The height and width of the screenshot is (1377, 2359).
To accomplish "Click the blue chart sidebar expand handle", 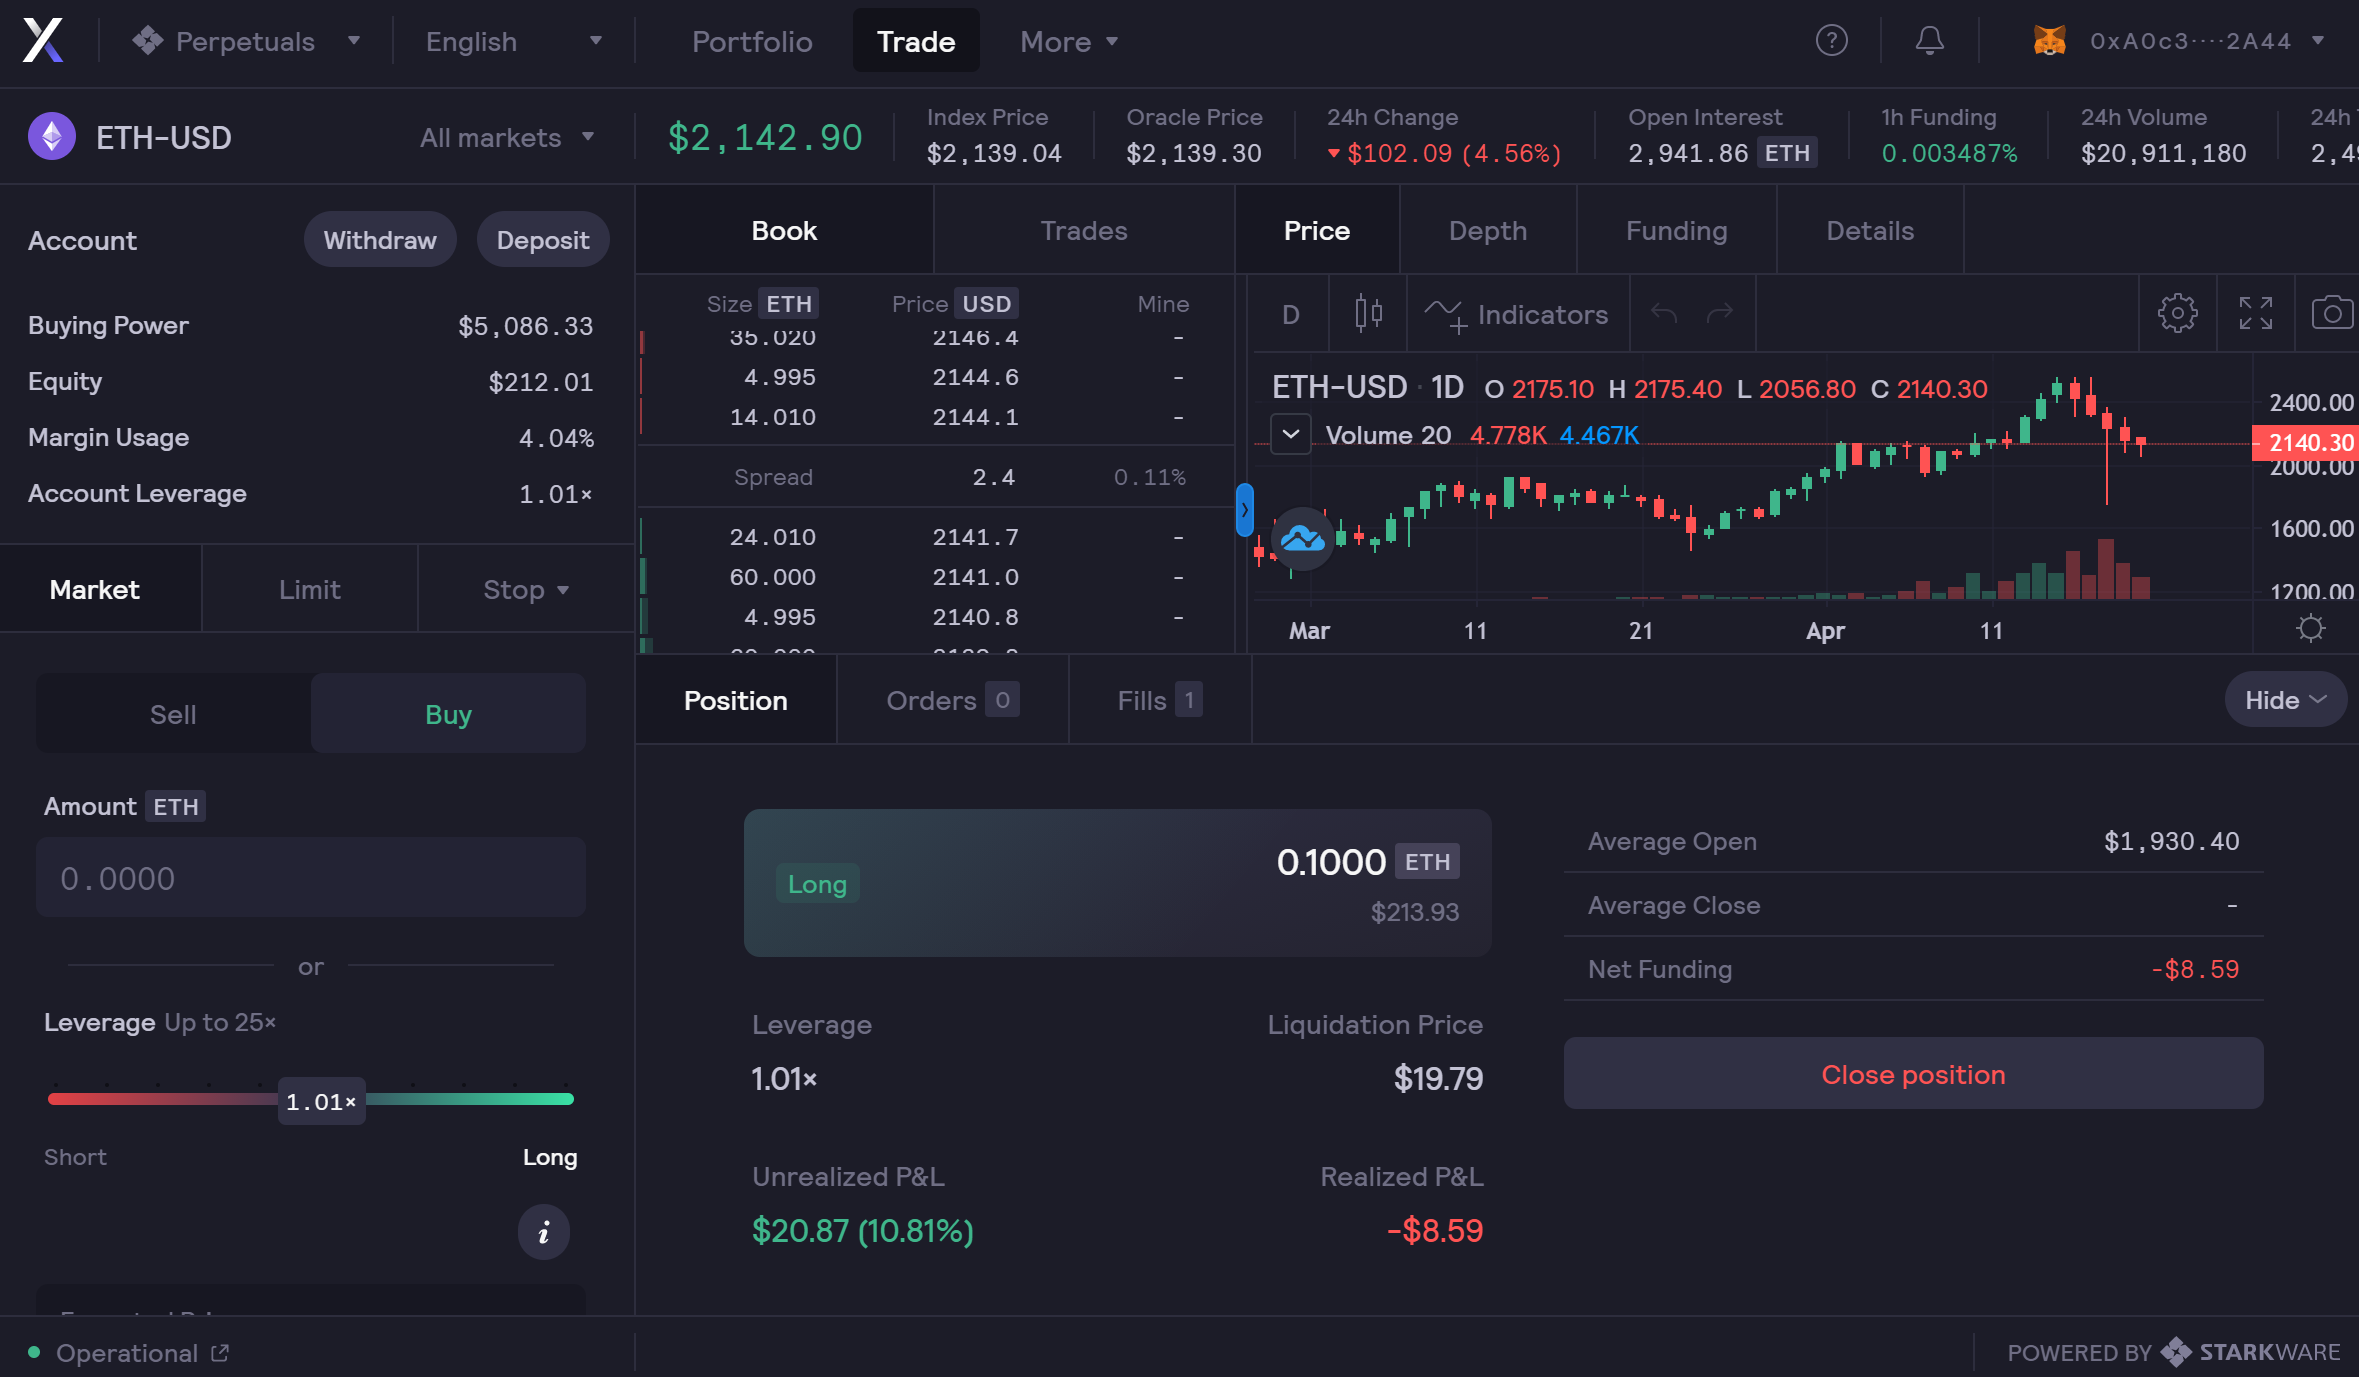I will tap(1244, 510).
